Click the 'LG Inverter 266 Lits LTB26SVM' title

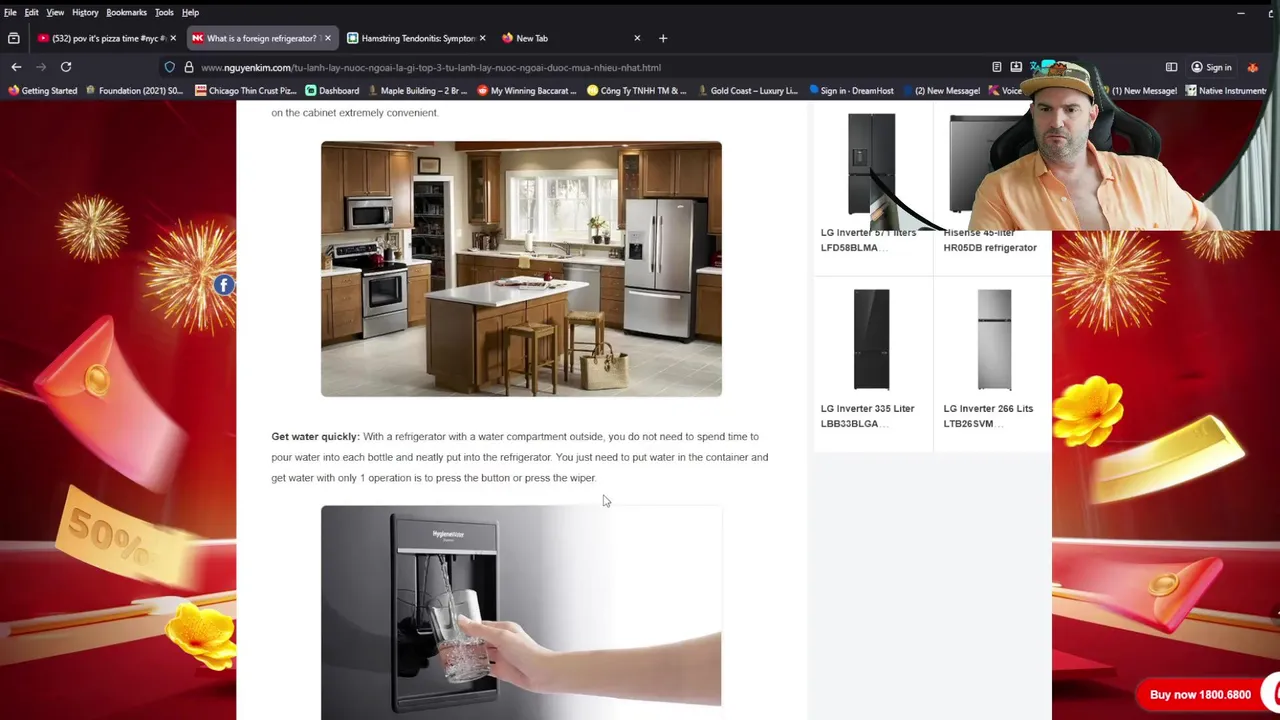pos(988,416)
